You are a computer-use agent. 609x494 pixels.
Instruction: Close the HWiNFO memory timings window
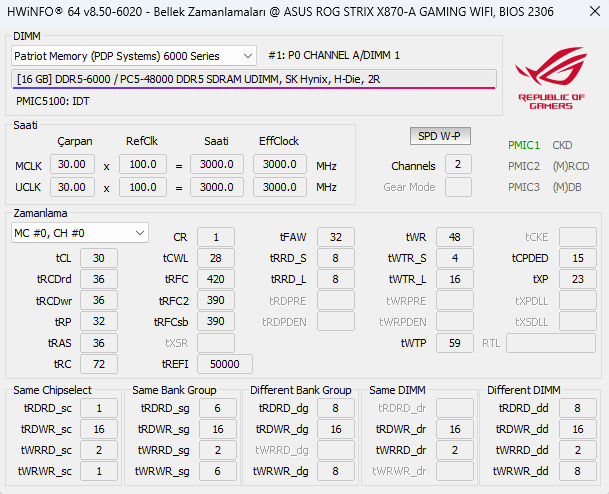point(595,11)
